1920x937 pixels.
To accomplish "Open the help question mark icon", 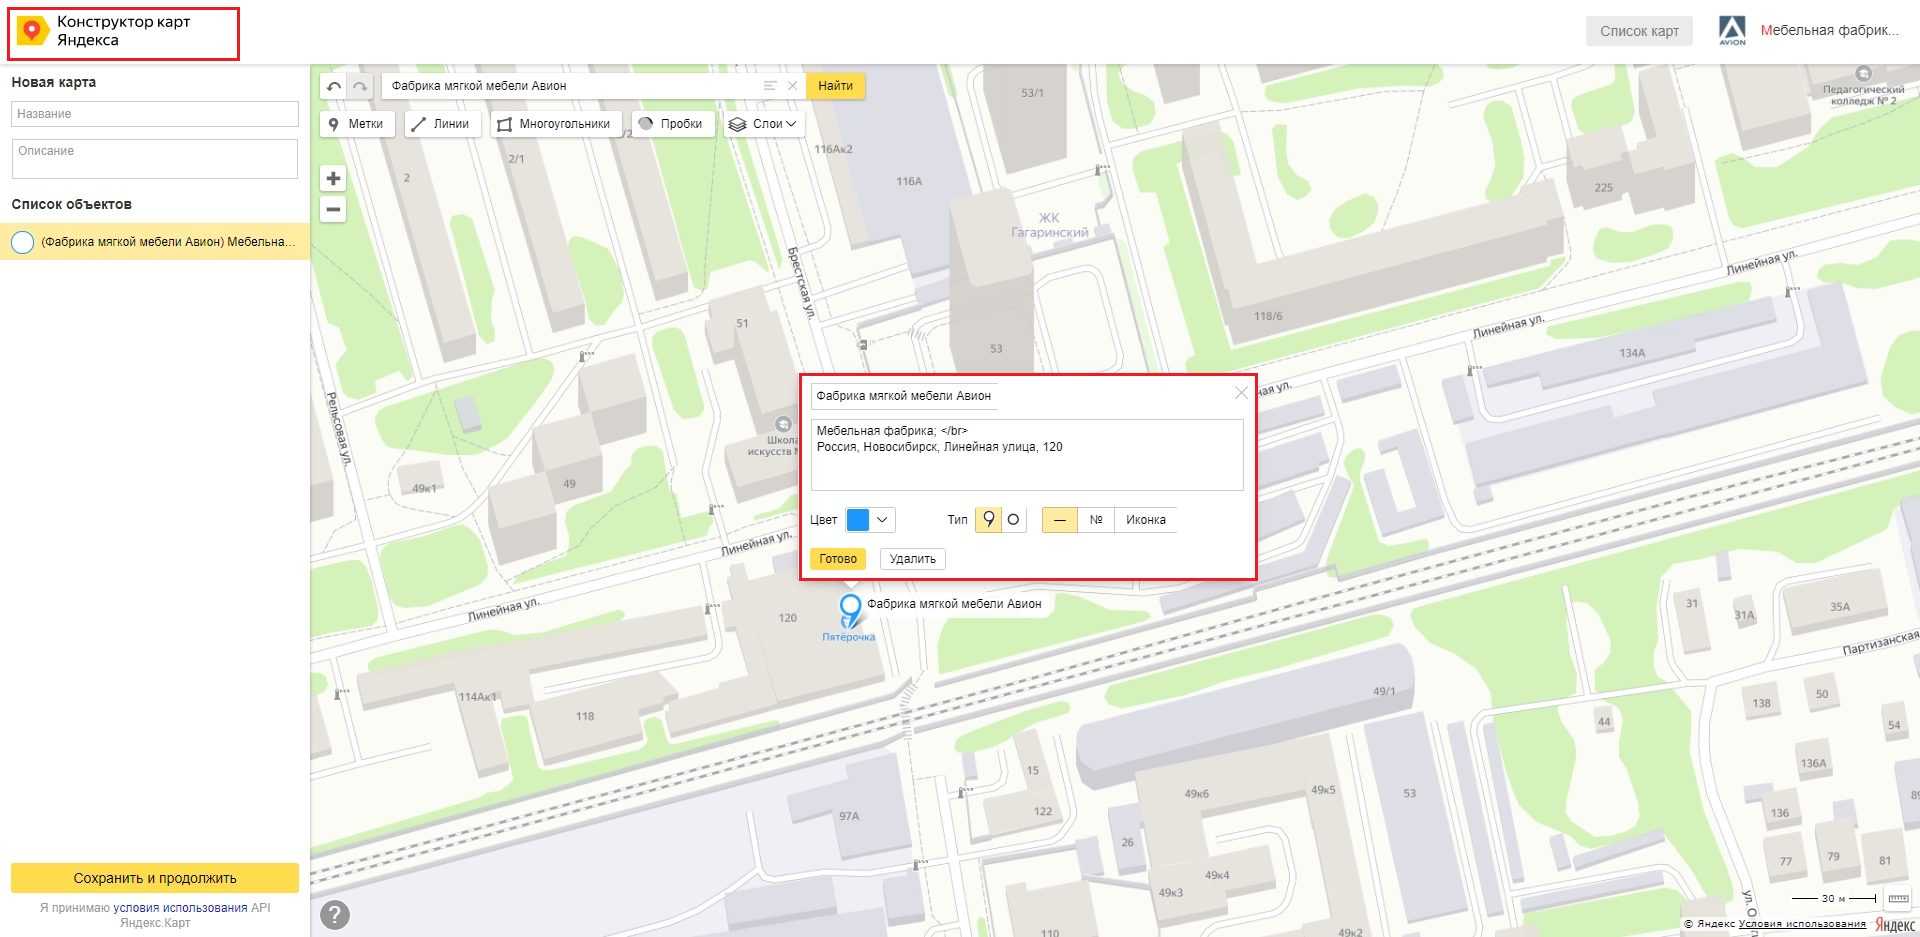I will pos(335,914).
